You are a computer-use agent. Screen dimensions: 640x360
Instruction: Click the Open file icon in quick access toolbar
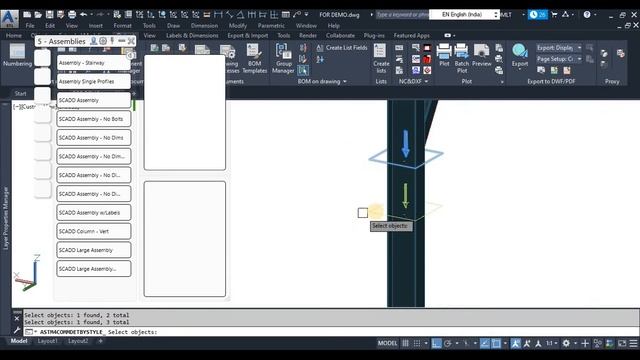tap(38, 15)
